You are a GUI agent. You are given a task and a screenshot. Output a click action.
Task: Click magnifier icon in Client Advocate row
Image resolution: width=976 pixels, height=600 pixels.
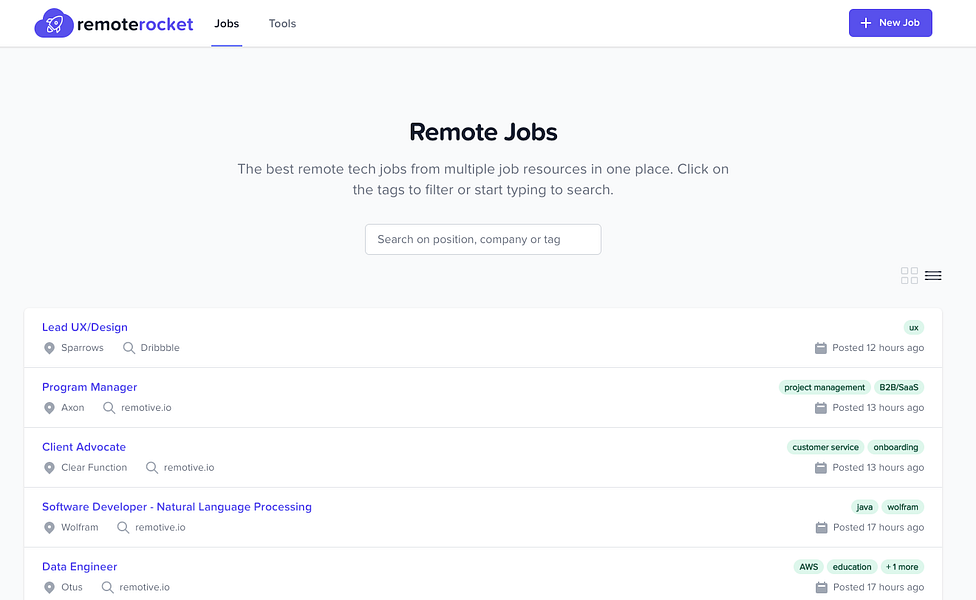(x=152, y=467)
